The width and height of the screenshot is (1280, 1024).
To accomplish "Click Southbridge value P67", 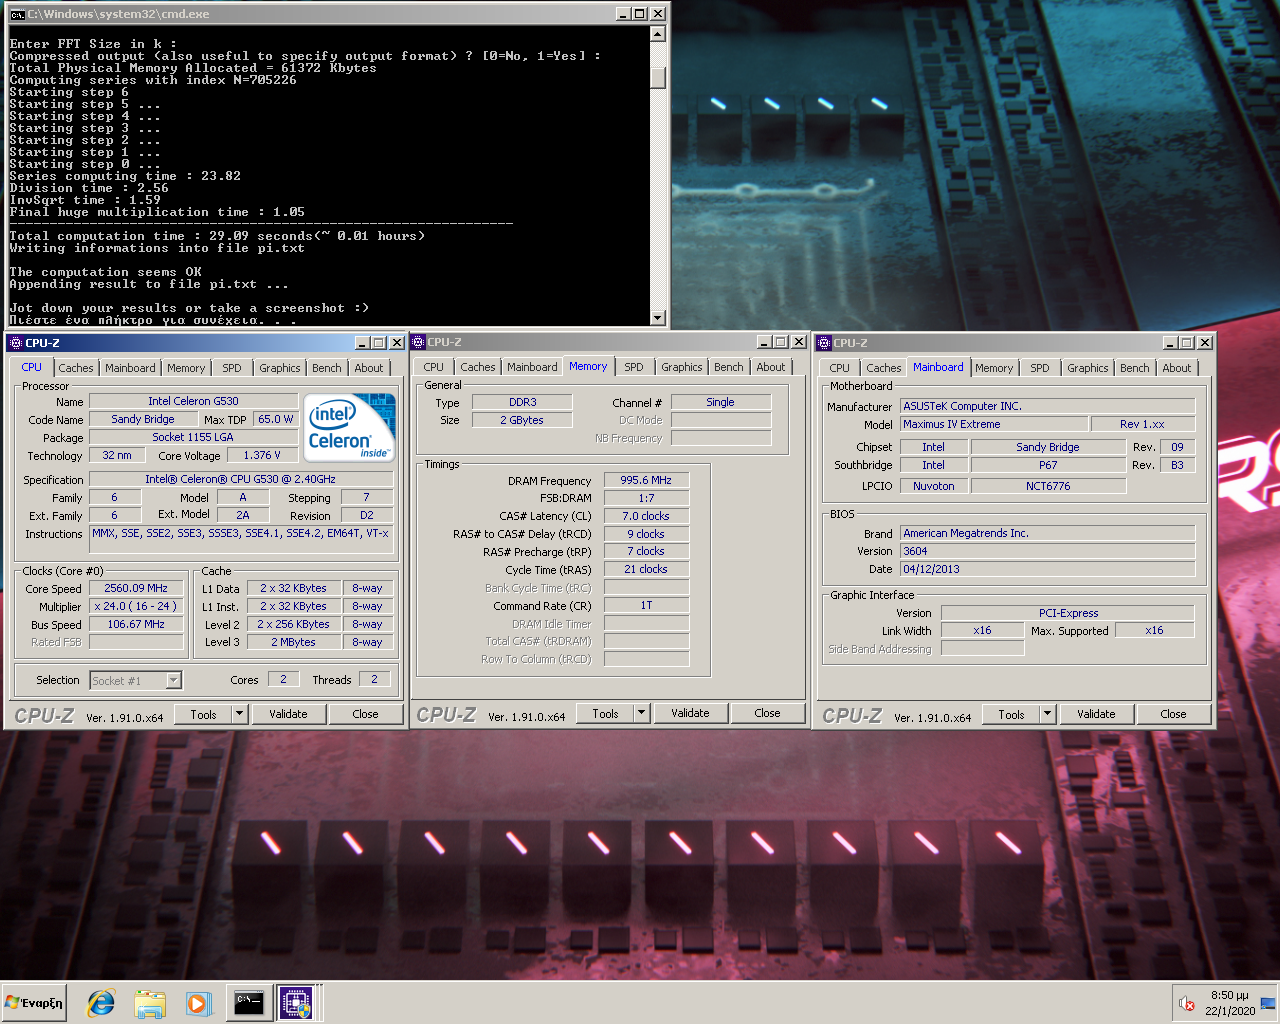I will [1048, 465].
